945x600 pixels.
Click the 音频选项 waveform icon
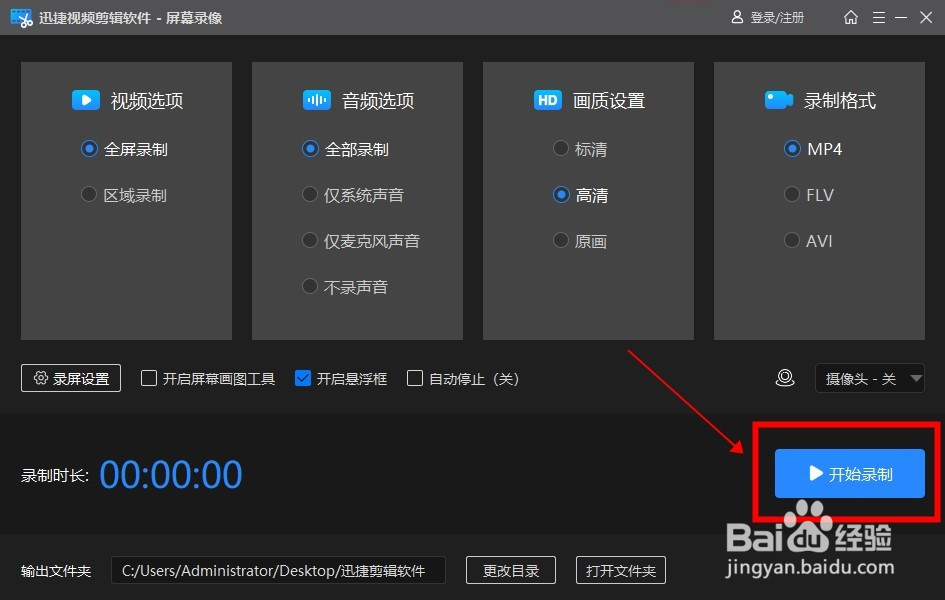[x=316, y=100]
